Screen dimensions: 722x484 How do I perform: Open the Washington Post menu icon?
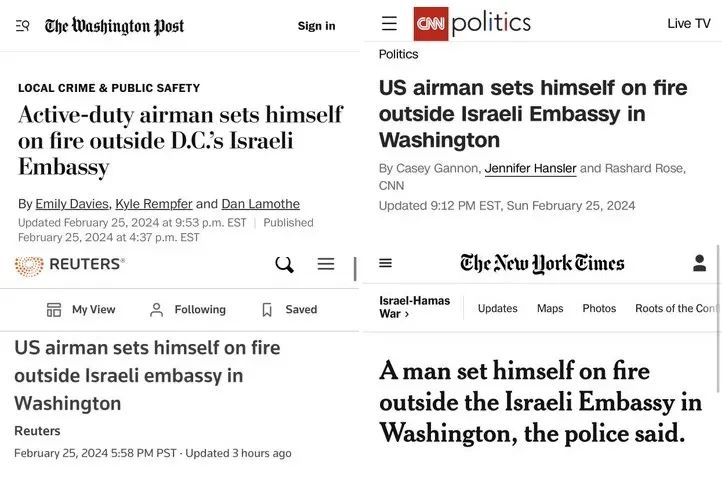click(22, 26)
